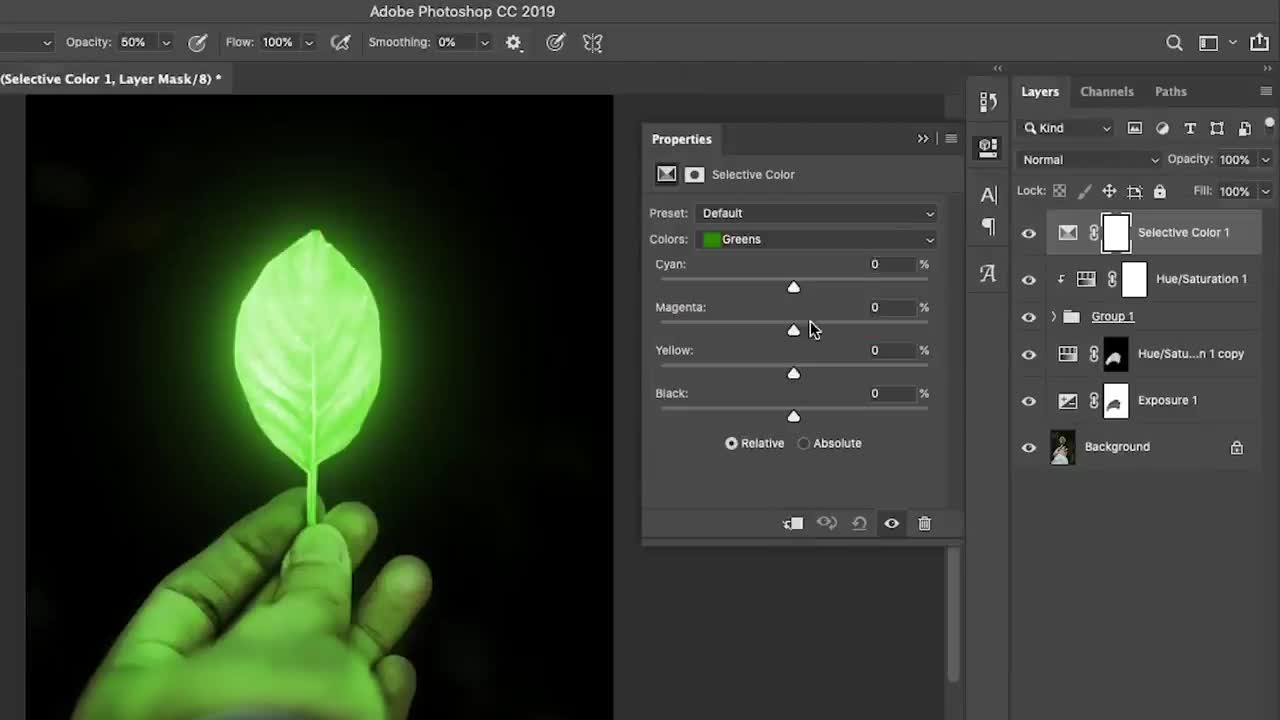
Task: Filter for adjustment layers icon
Action: 1162,128
